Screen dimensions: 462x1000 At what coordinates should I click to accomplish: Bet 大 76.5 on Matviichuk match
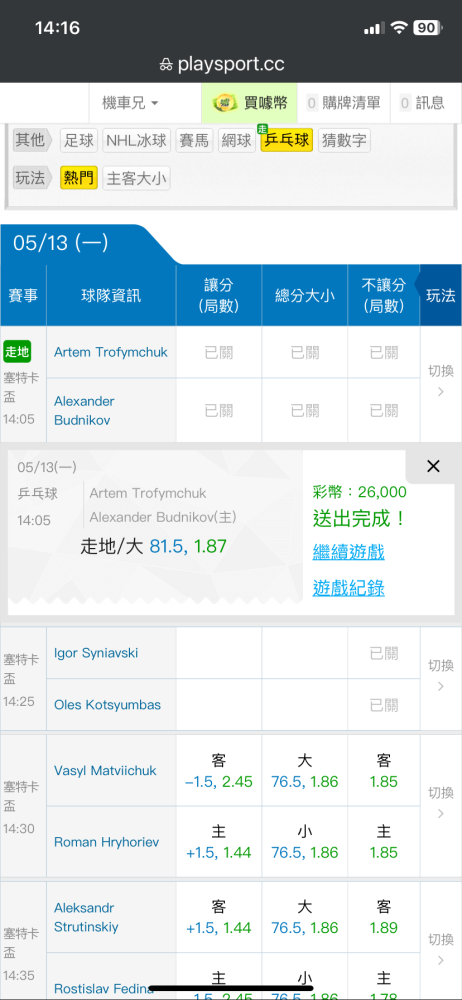pyautogui.click(x=304, y=770)
